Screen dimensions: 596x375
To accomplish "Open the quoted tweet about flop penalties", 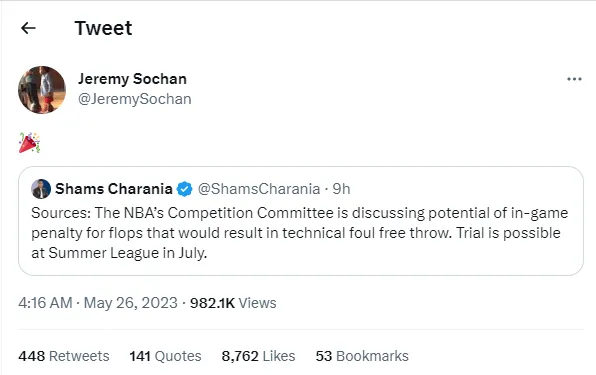I will pos(301,221).
